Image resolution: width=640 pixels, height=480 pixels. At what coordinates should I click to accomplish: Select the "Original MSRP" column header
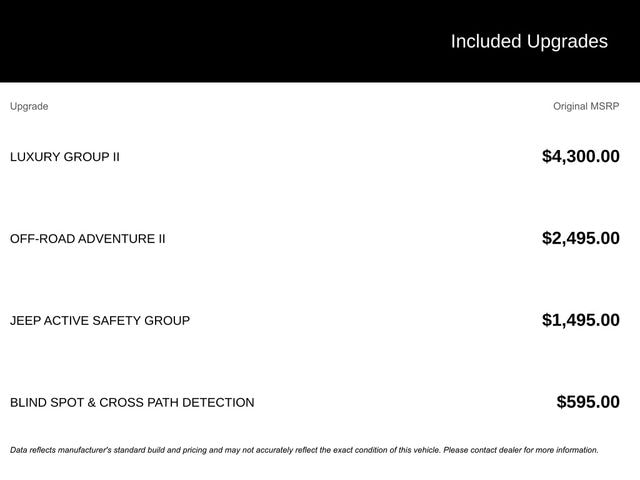click(x=586, y=106)
